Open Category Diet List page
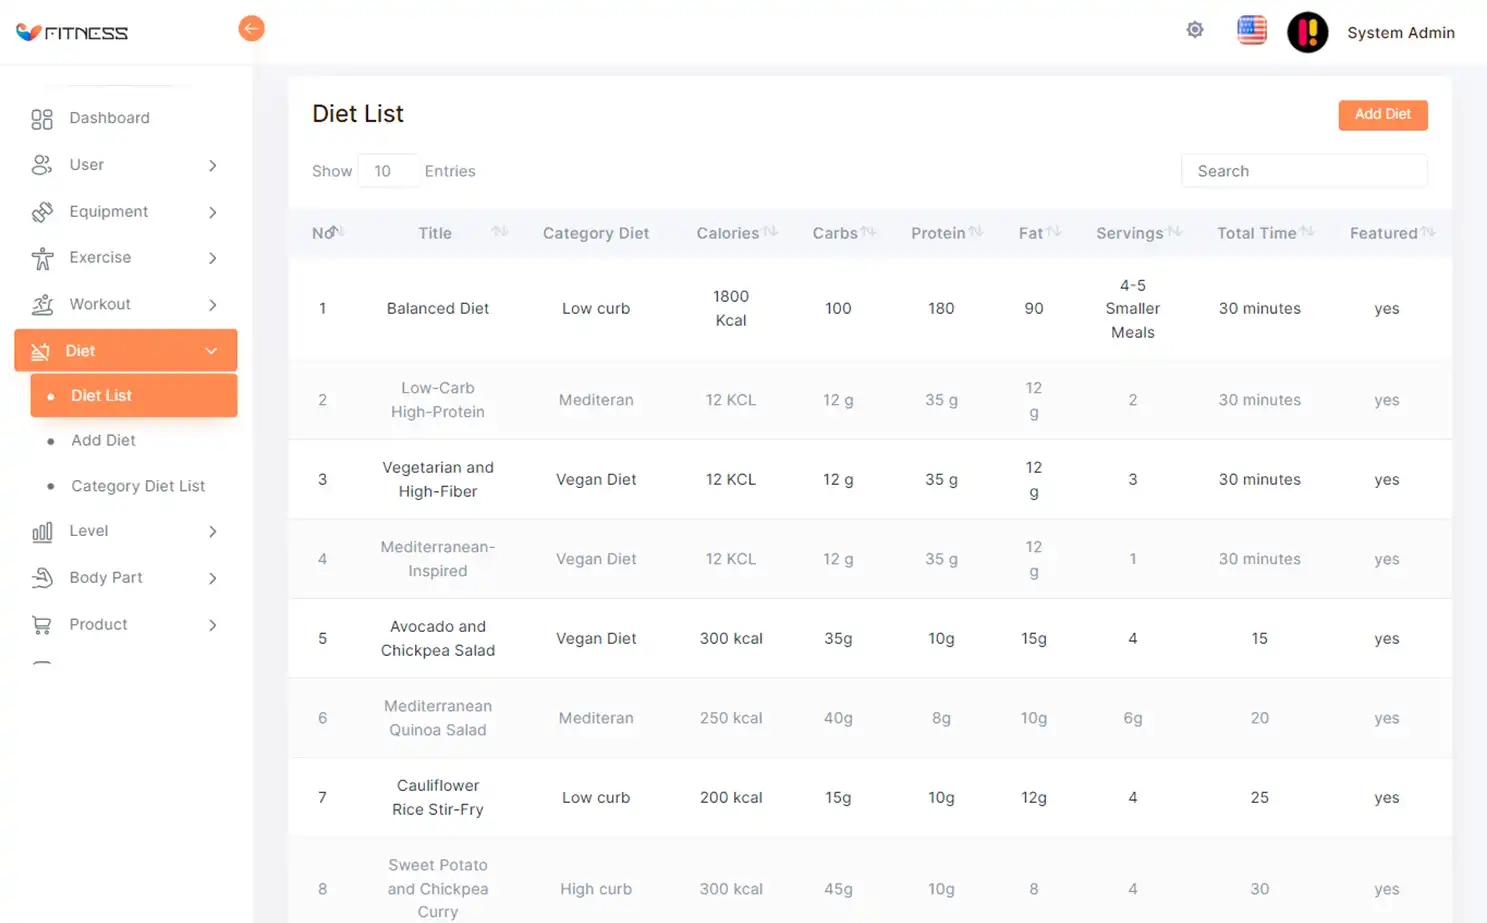Image resolution: width=1487 pixels, height=923 pixels. [x=138, y=486]
